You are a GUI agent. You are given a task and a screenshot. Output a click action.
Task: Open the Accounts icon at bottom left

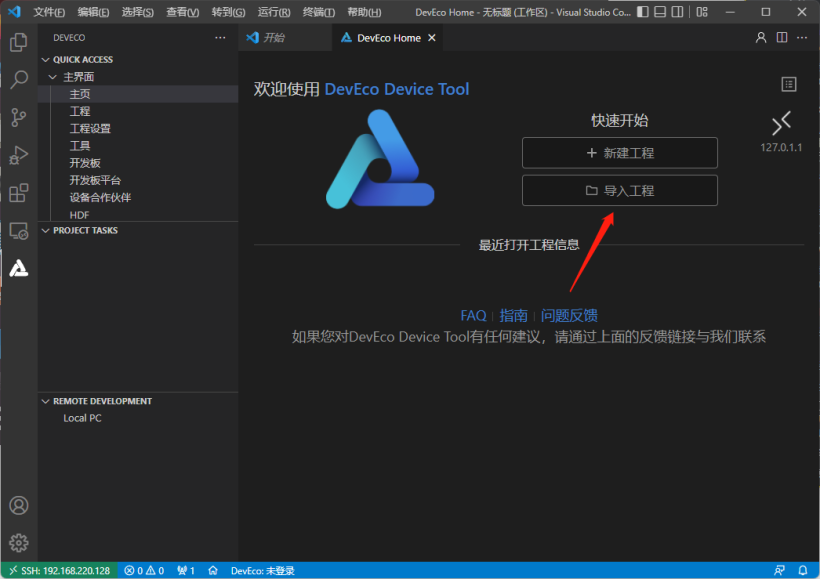pos(18,506)
